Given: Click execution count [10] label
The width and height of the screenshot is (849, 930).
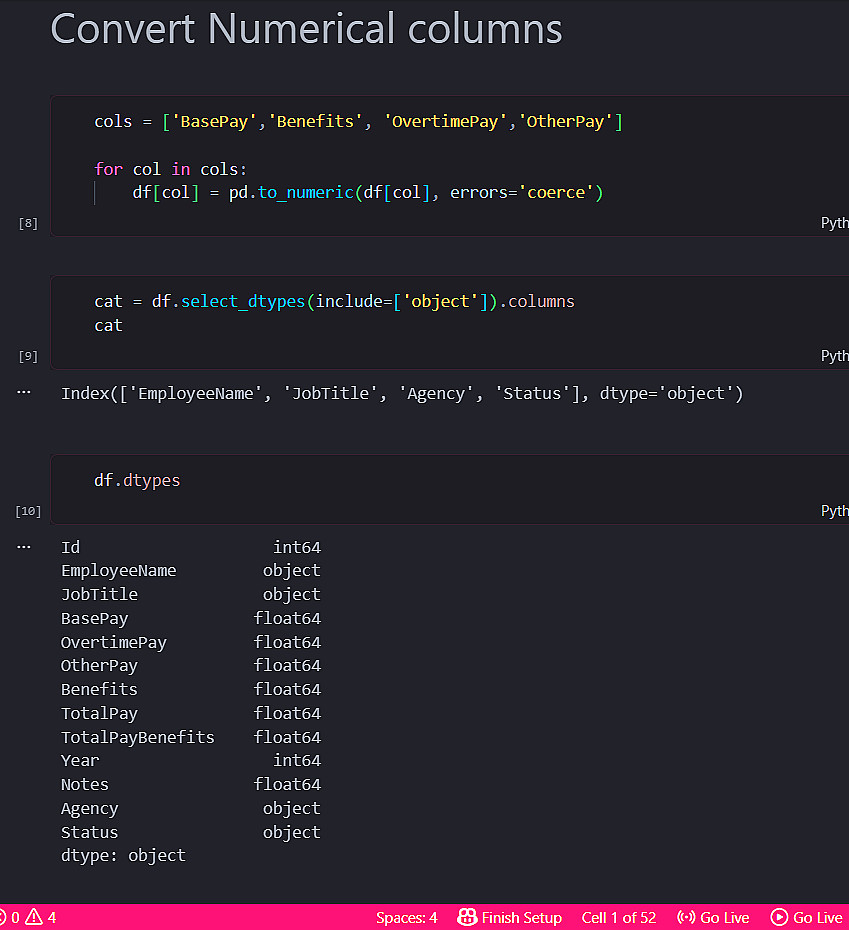Looking at the screenshot, I should point(28,511).
